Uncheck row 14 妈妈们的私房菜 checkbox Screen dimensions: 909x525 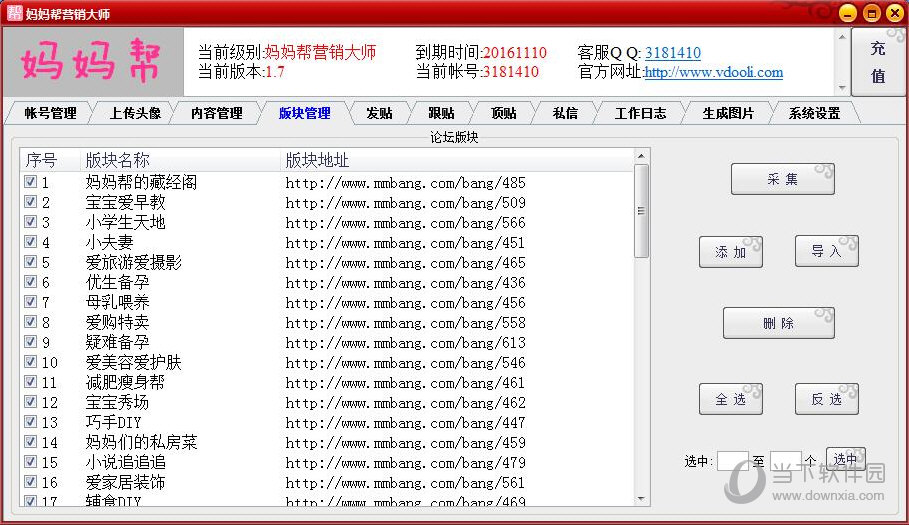(31, 442)
